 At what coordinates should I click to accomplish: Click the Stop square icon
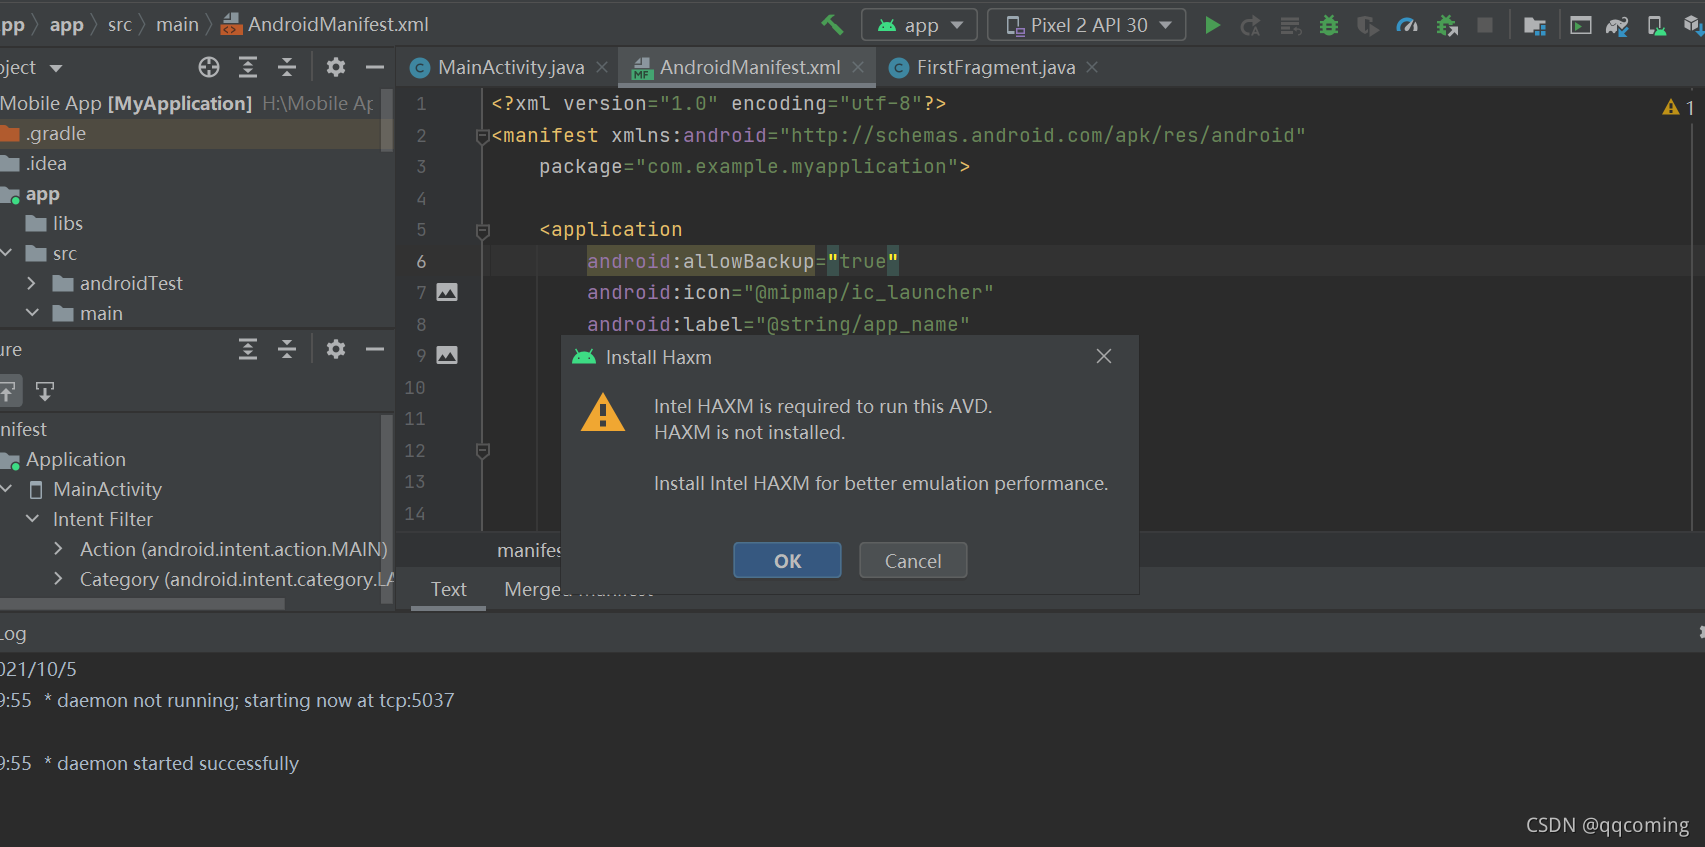[1485, 25]
